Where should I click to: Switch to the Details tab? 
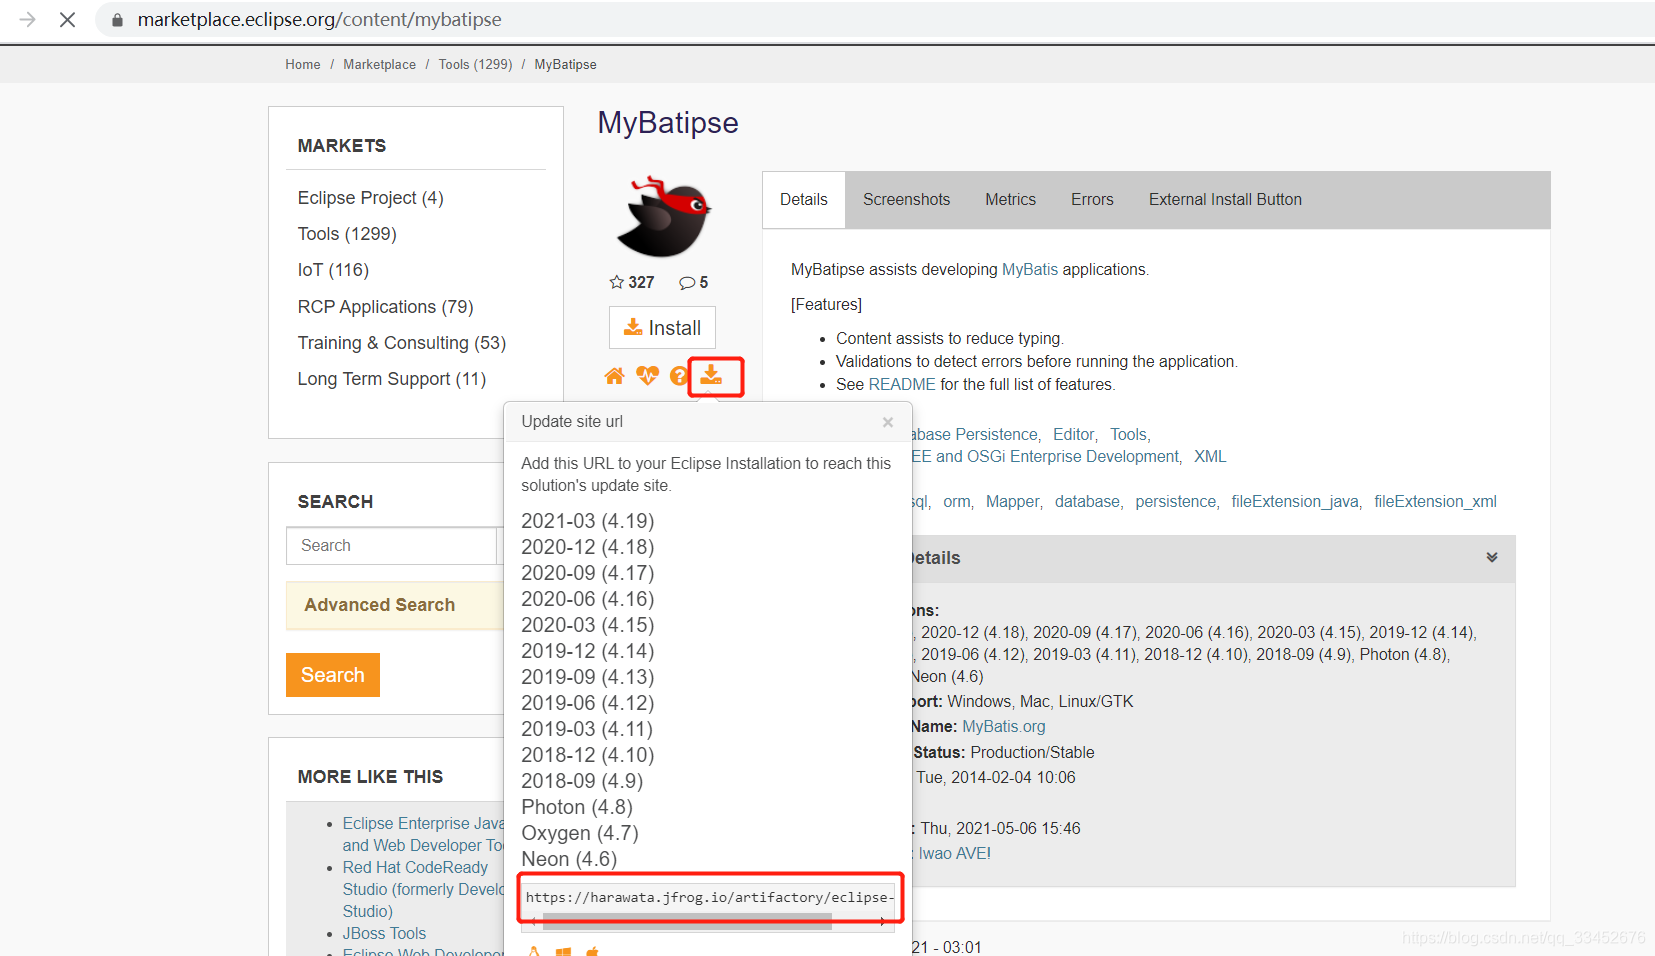click(804, 200)
